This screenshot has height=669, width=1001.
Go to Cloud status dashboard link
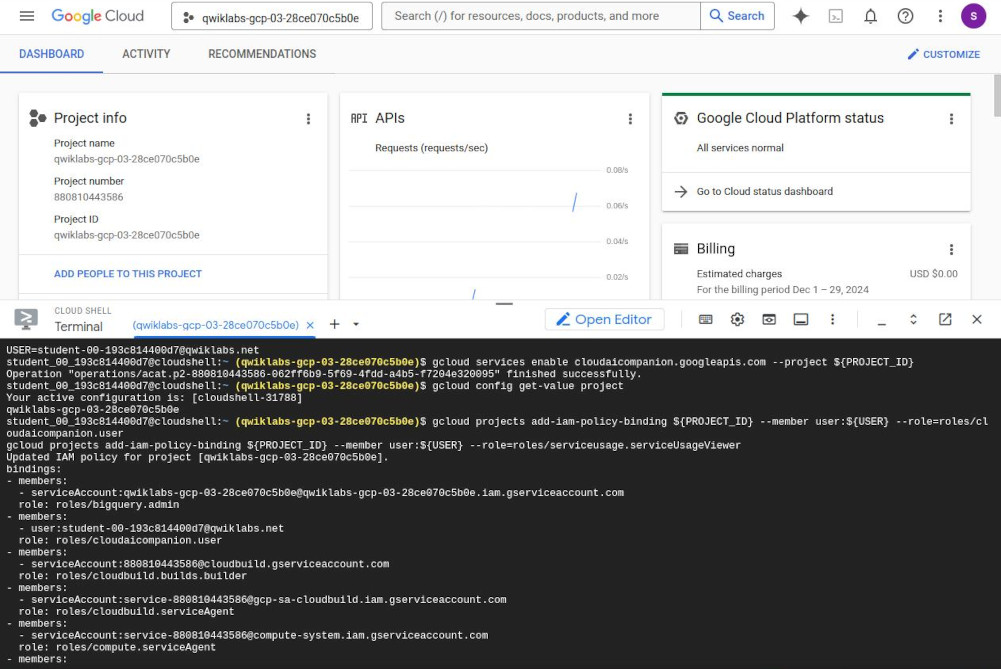click(765, 192)
